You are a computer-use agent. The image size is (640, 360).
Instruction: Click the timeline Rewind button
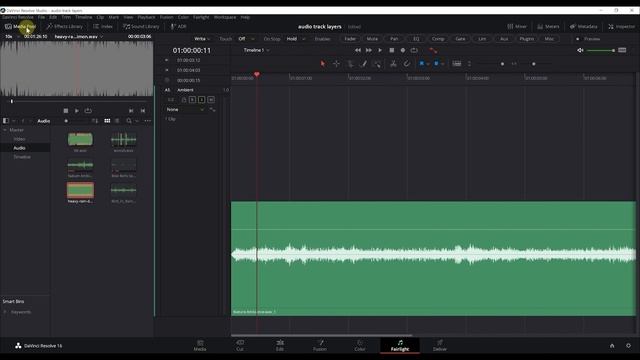[x=358, y=50]
